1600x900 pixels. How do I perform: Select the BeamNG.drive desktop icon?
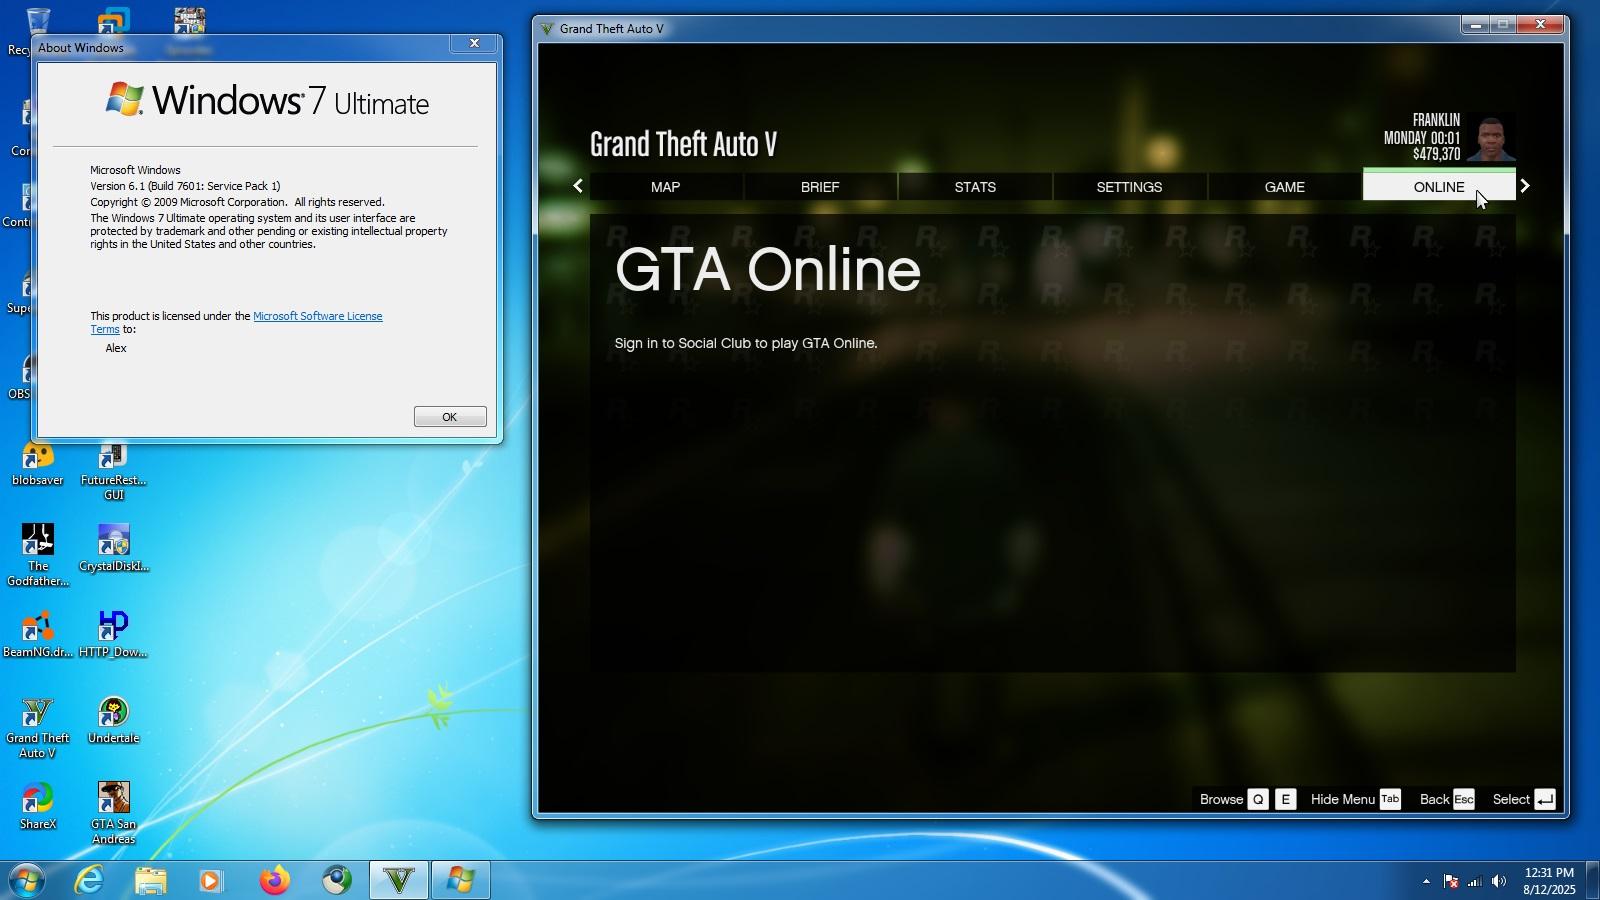coord(38,634)
